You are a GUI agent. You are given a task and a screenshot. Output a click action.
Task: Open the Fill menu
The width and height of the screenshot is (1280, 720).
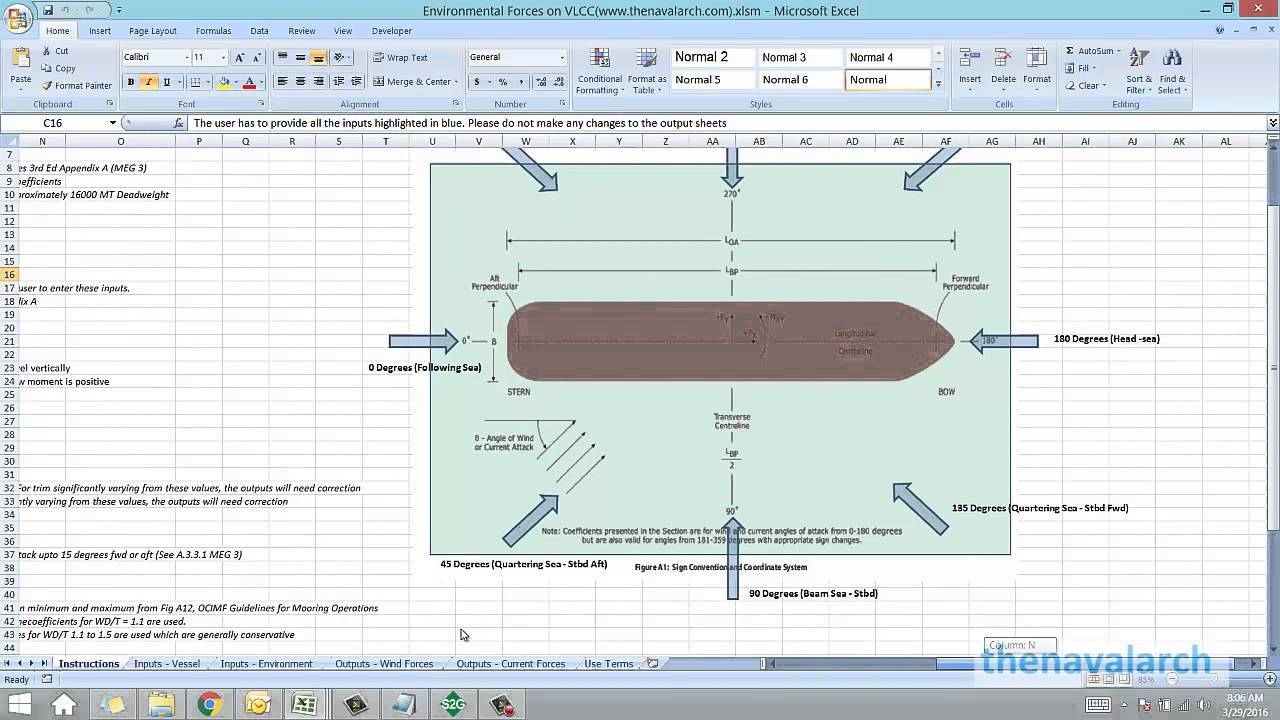pyautogui.click(x=1081, y=68)
